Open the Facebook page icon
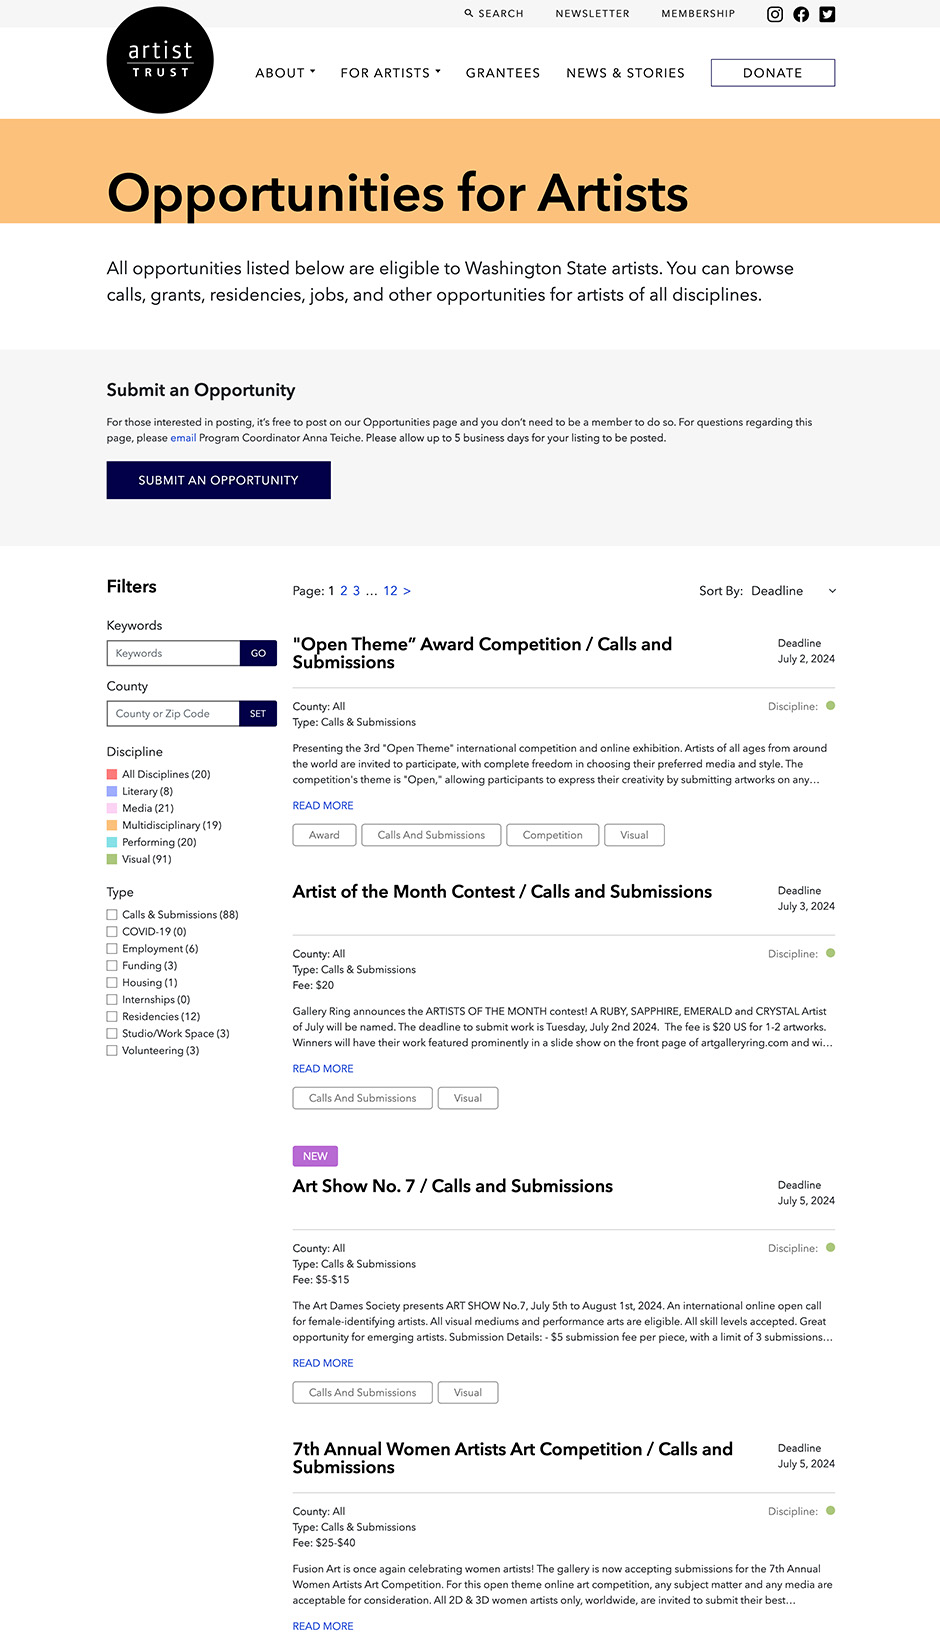 [801, 14]
